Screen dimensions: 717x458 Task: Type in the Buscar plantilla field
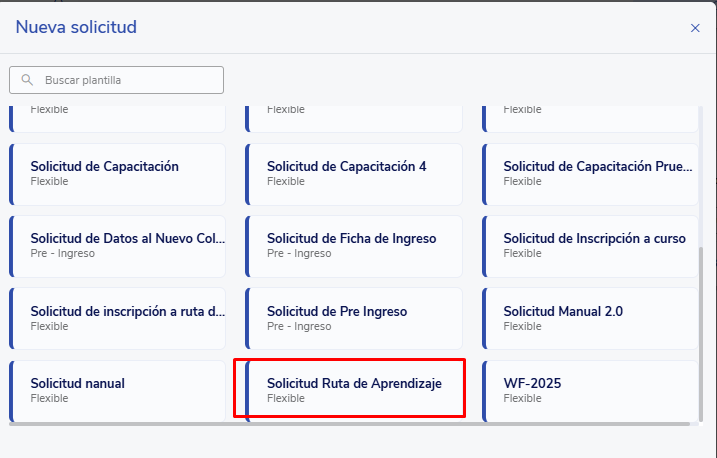(x=125, y=80)
